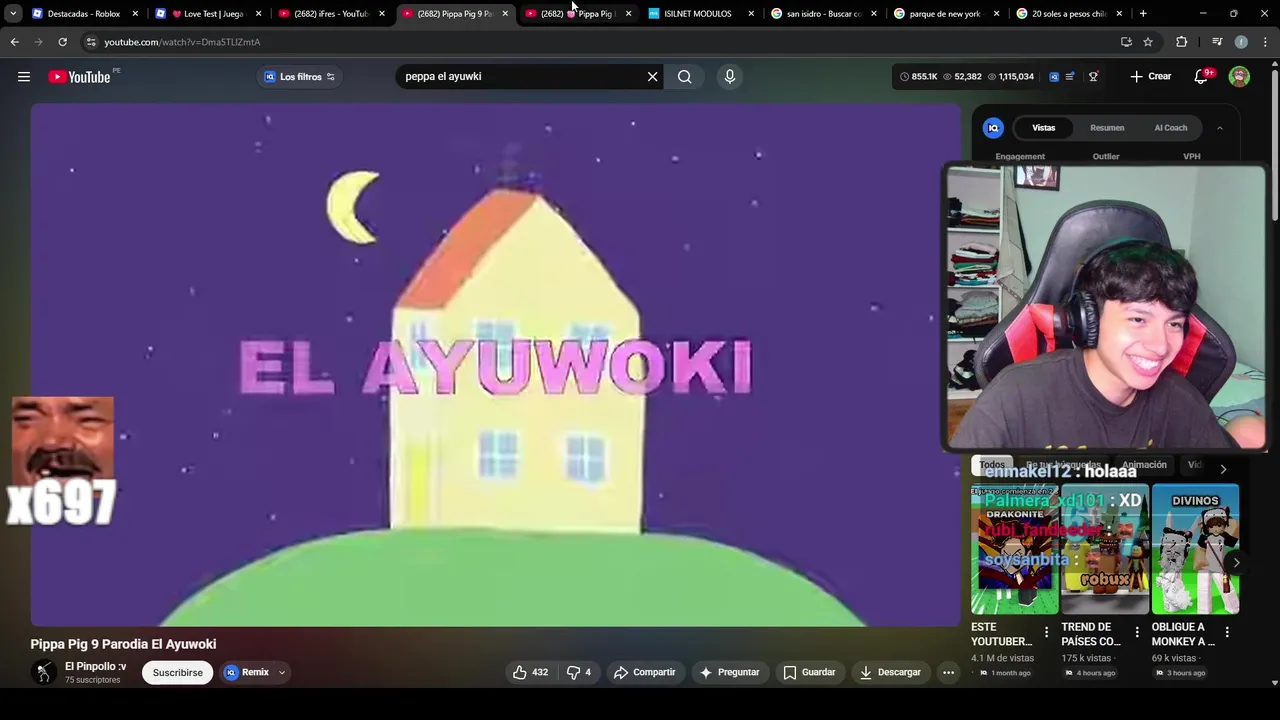Download video with Descargar
The image size is (1280, 720).
coord(890,673)
